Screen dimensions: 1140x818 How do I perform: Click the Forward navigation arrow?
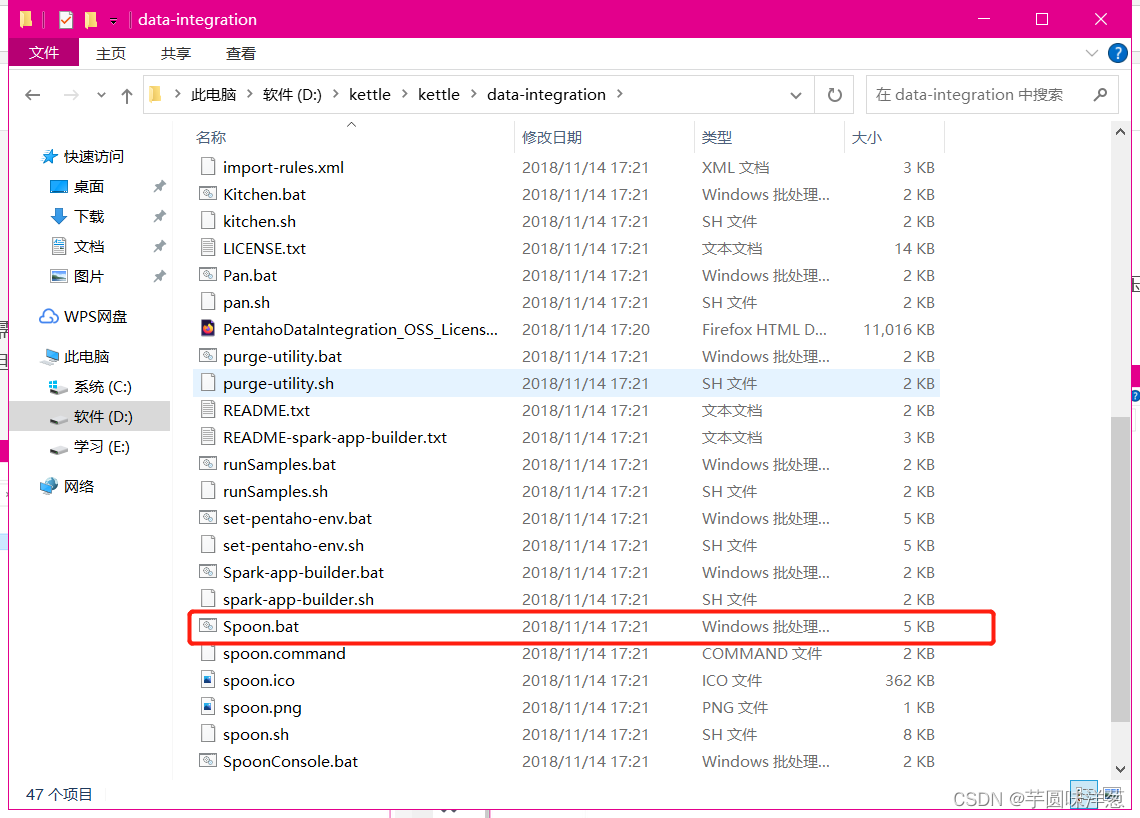(x=71, y=95)
